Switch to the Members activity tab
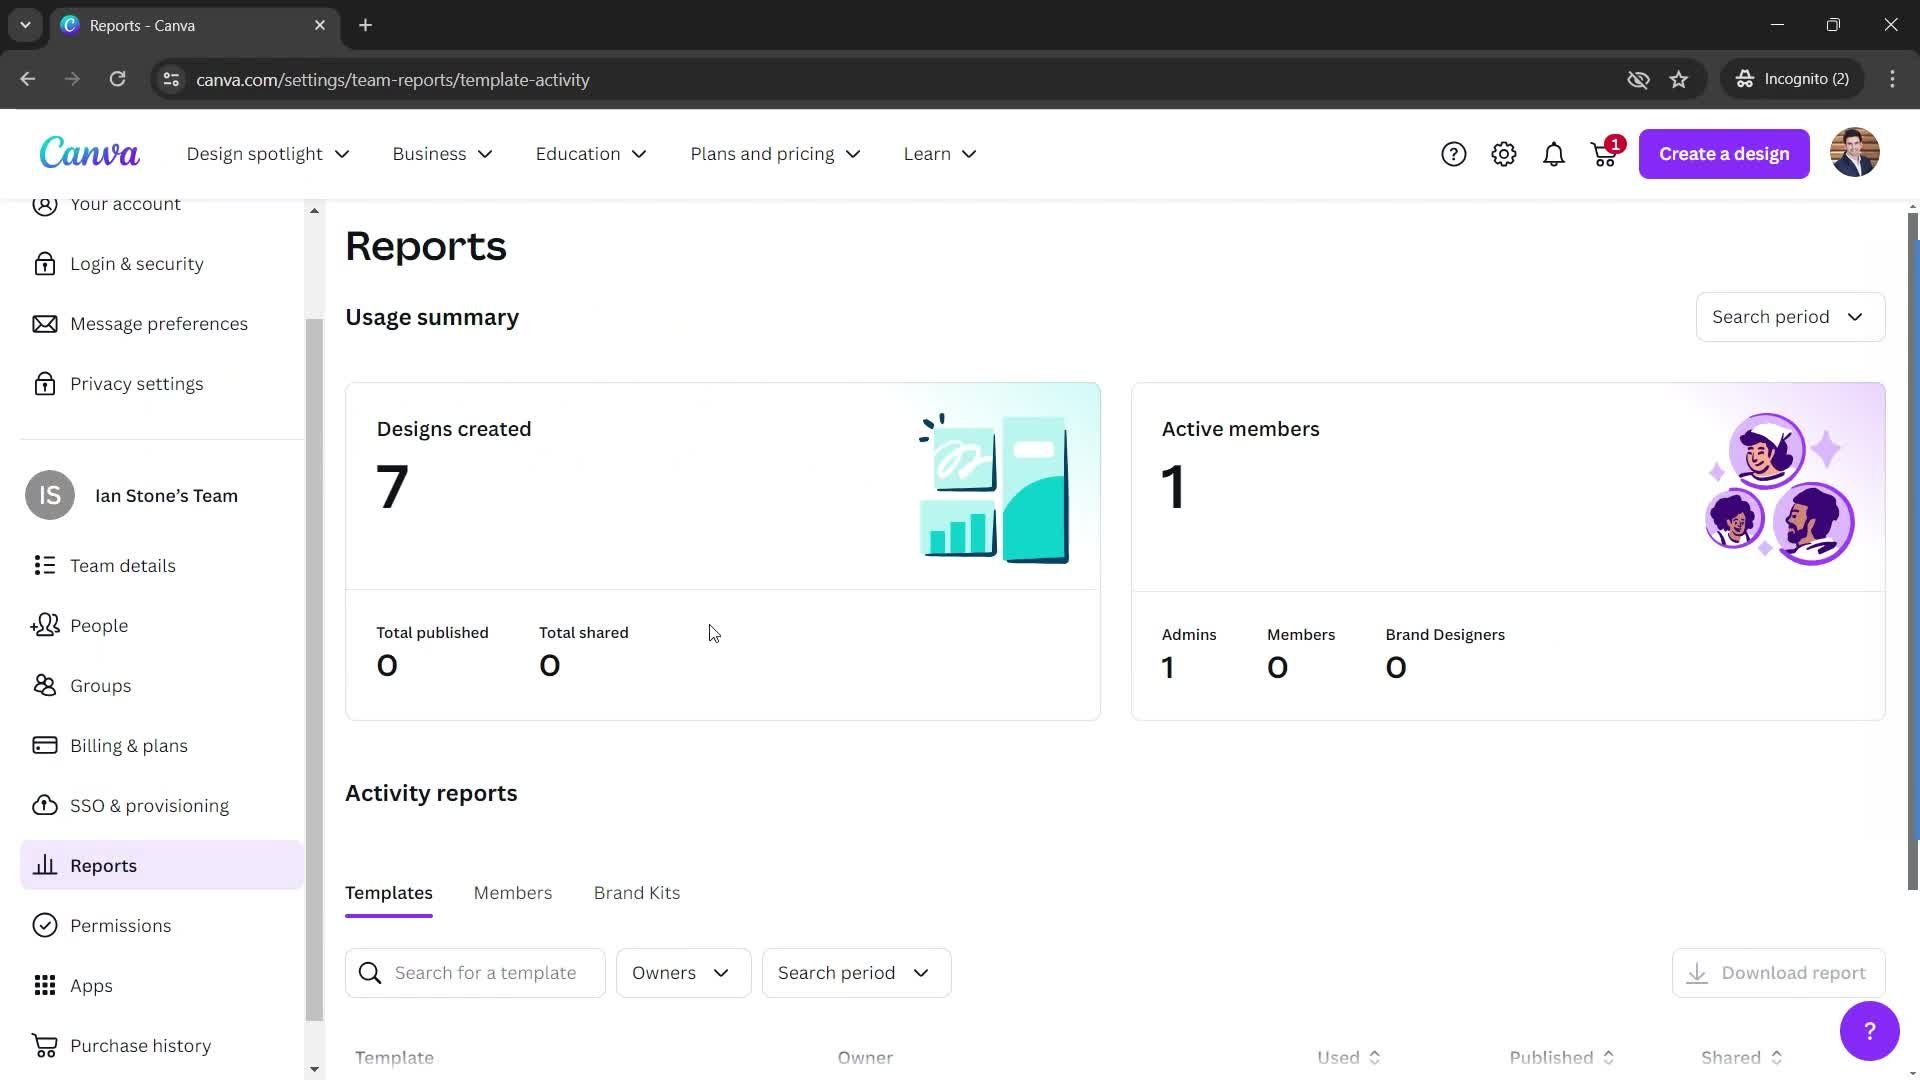 pos(513,893)
